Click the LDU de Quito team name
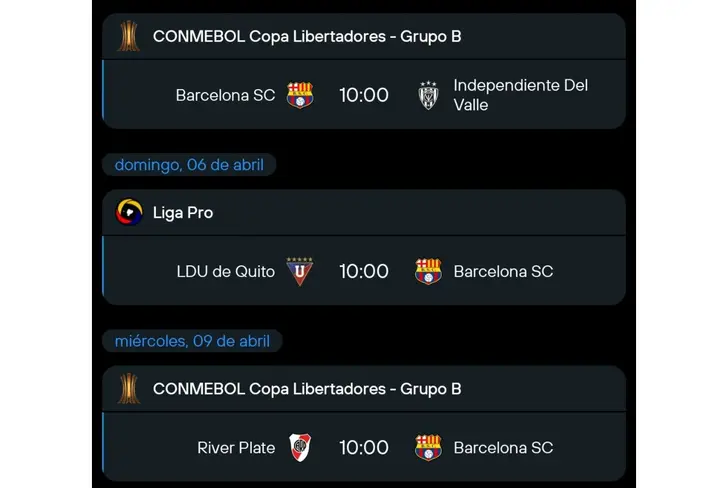 (226, 272)
